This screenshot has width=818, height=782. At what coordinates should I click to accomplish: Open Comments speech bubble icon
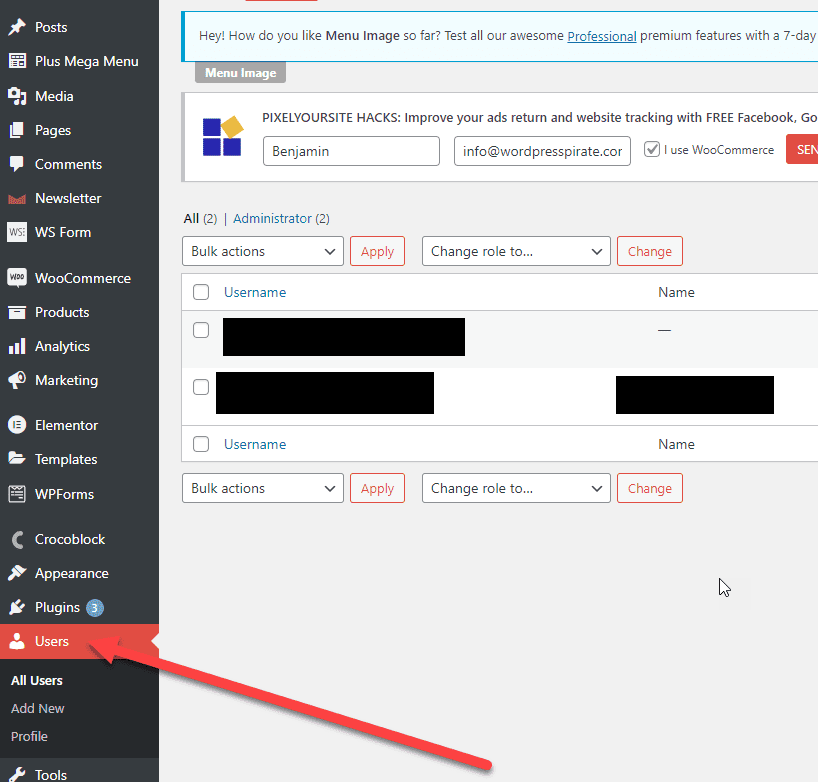point(17,164)
